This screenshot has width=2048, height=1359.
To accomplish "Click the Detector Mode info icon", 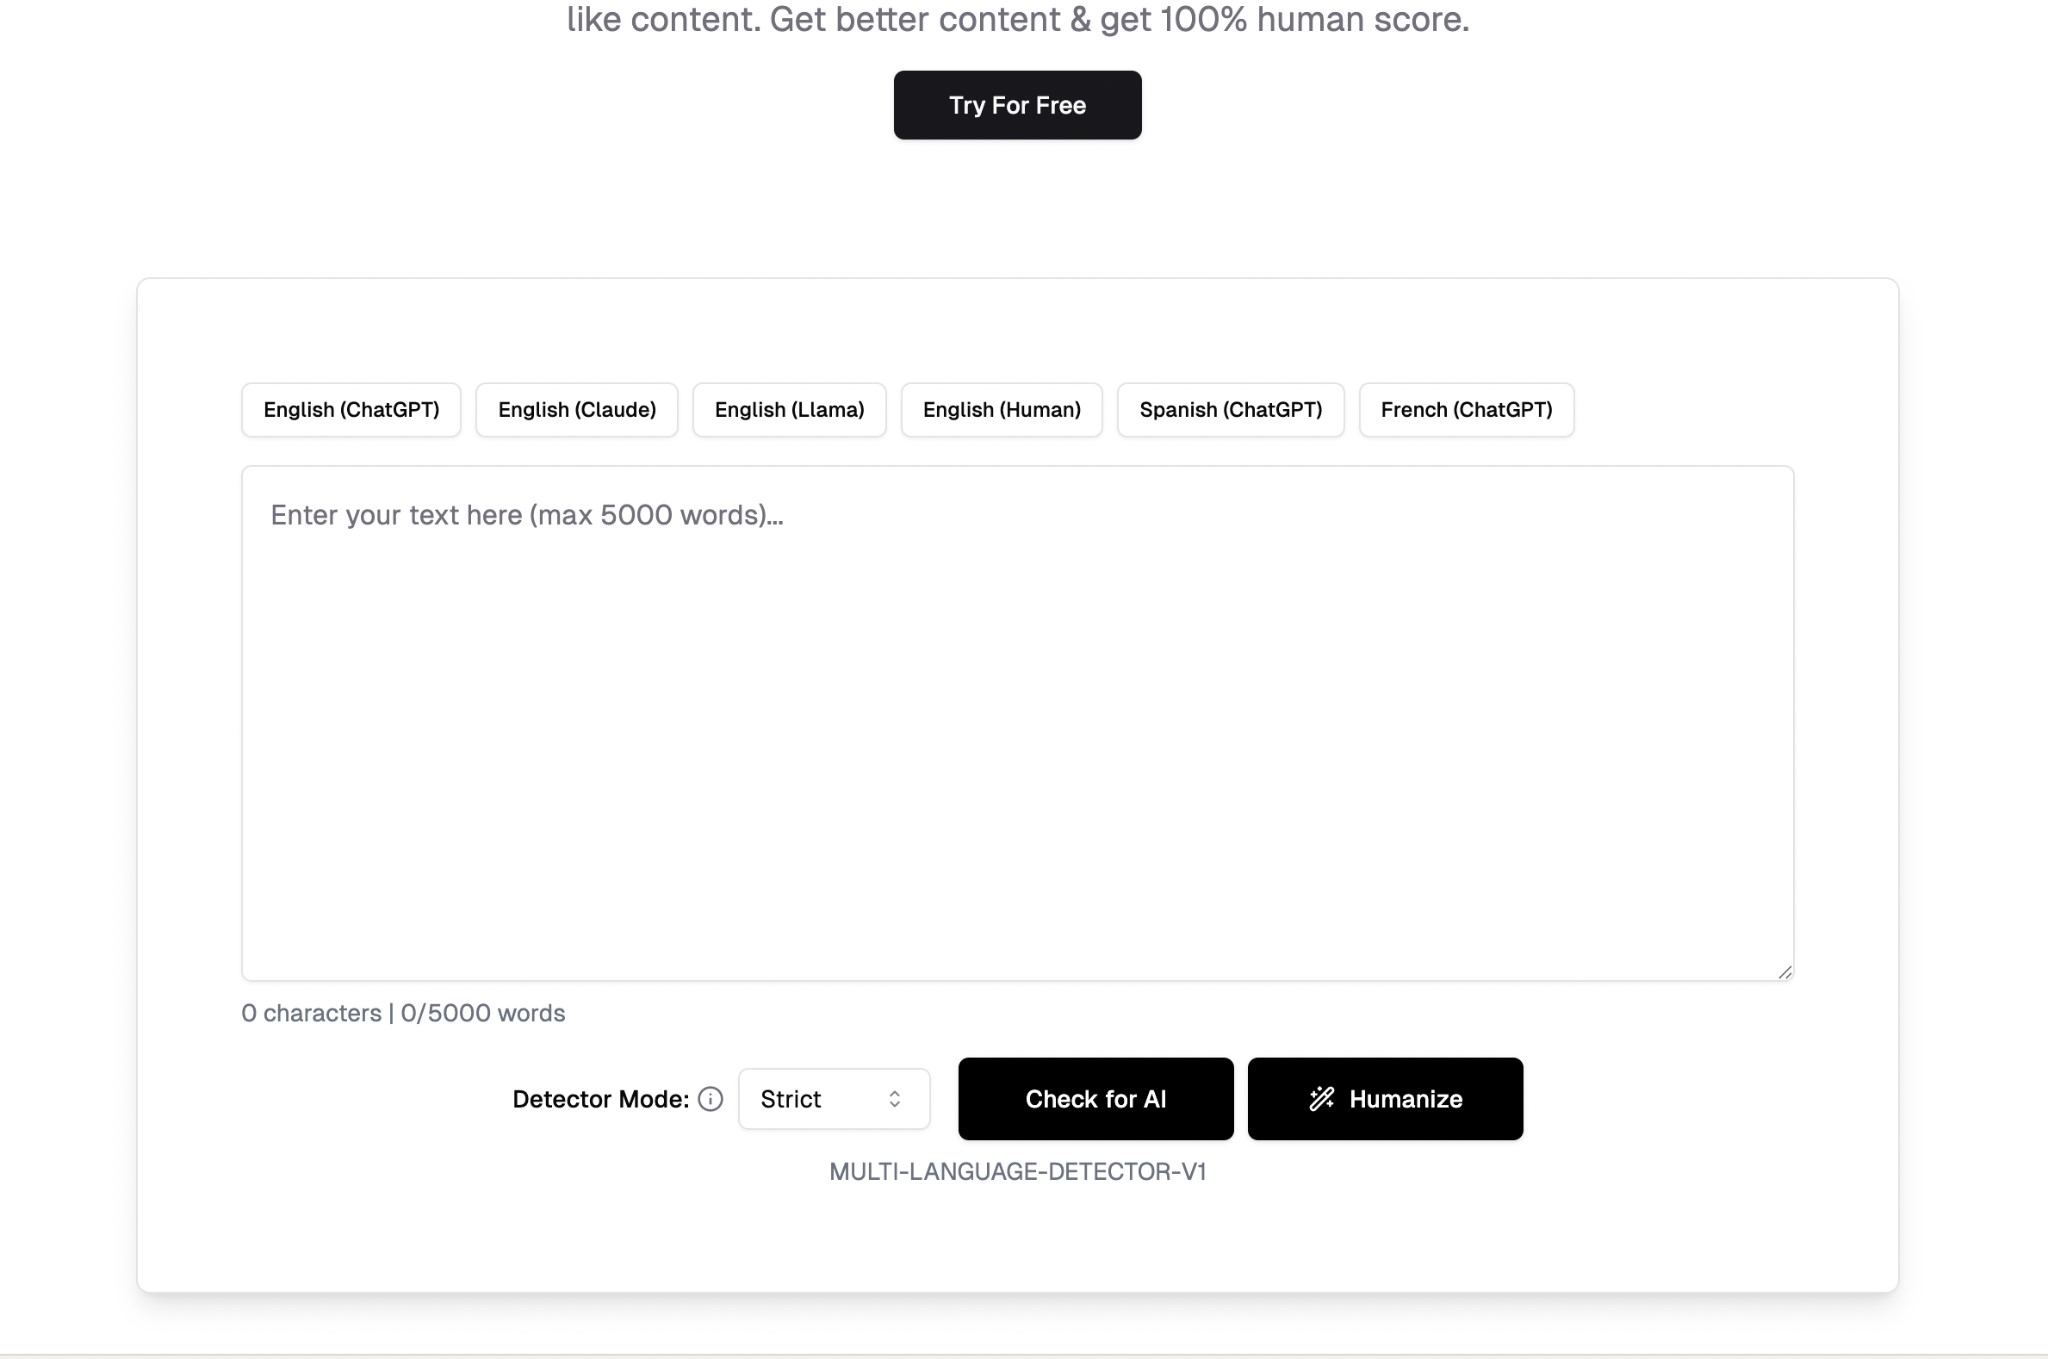I will tap(710, 1099).
